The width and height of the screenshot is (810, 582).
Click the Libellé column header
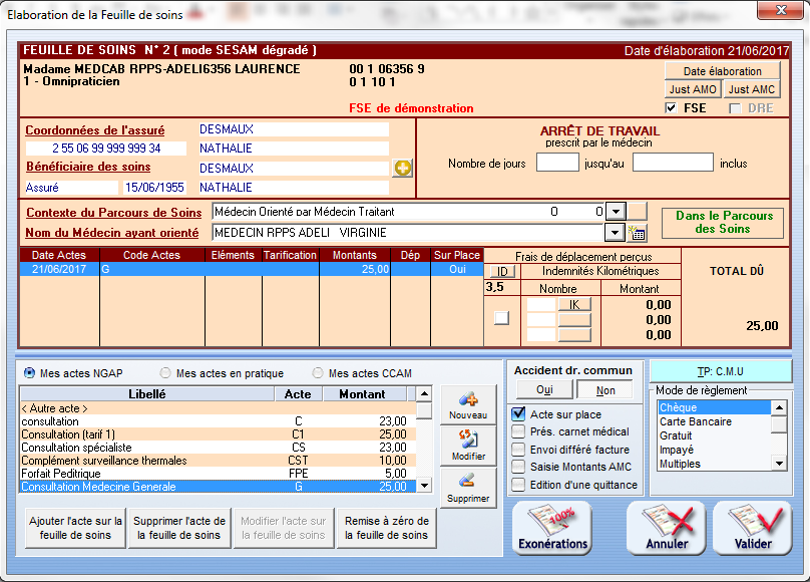[x=147, y=394]
